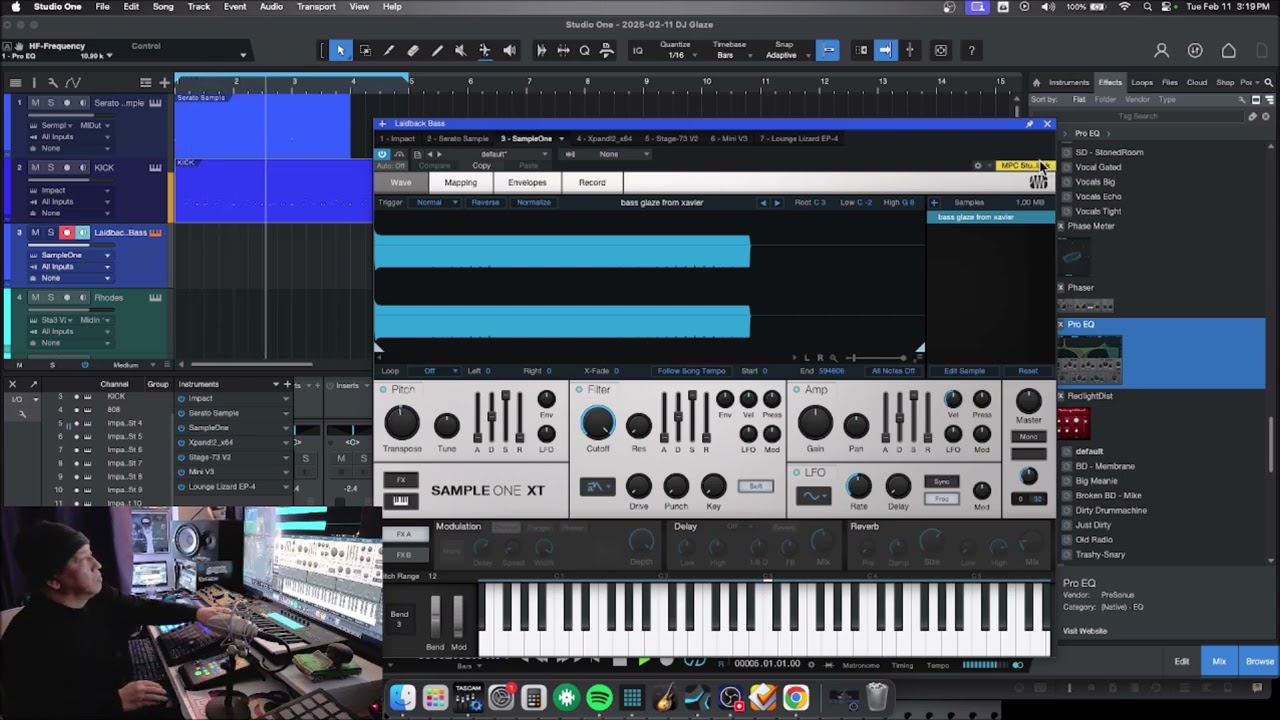The height and width of the screenshot is (720, 1280).
Task: Open the user account profile icon
Action: pos(1161,50)
